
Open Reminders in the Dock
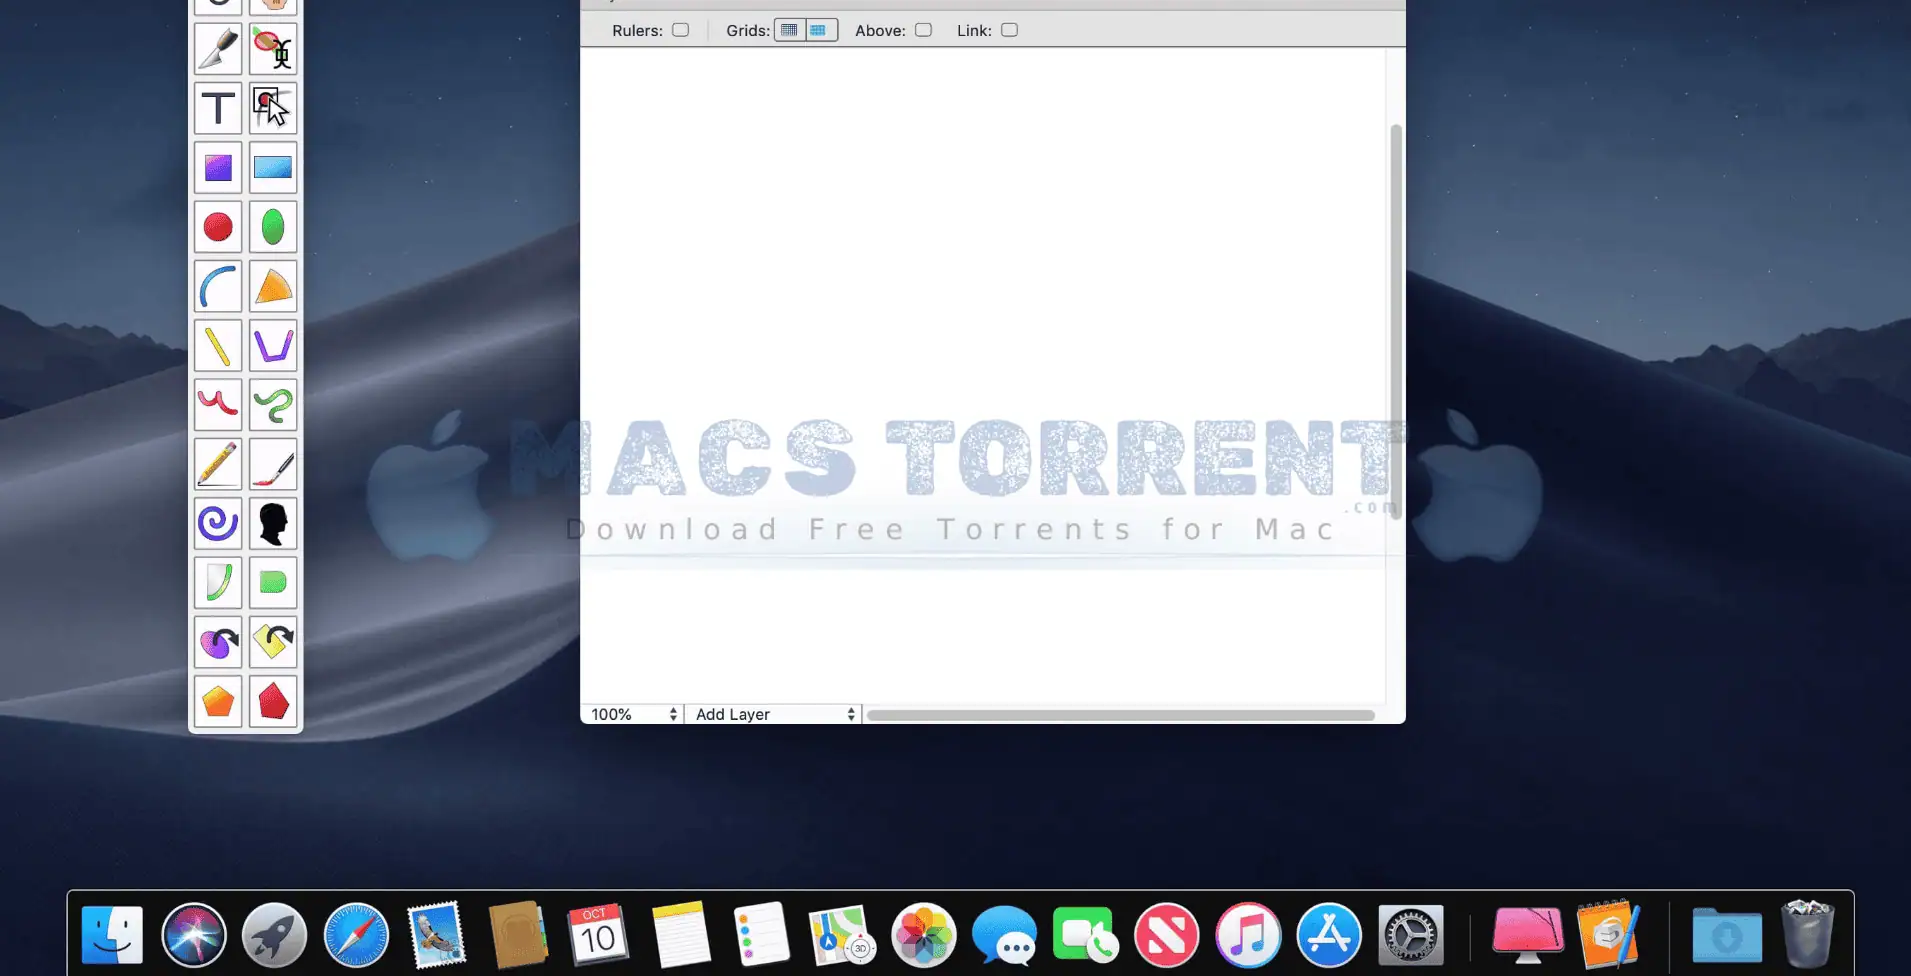click(x=761, y=936)
